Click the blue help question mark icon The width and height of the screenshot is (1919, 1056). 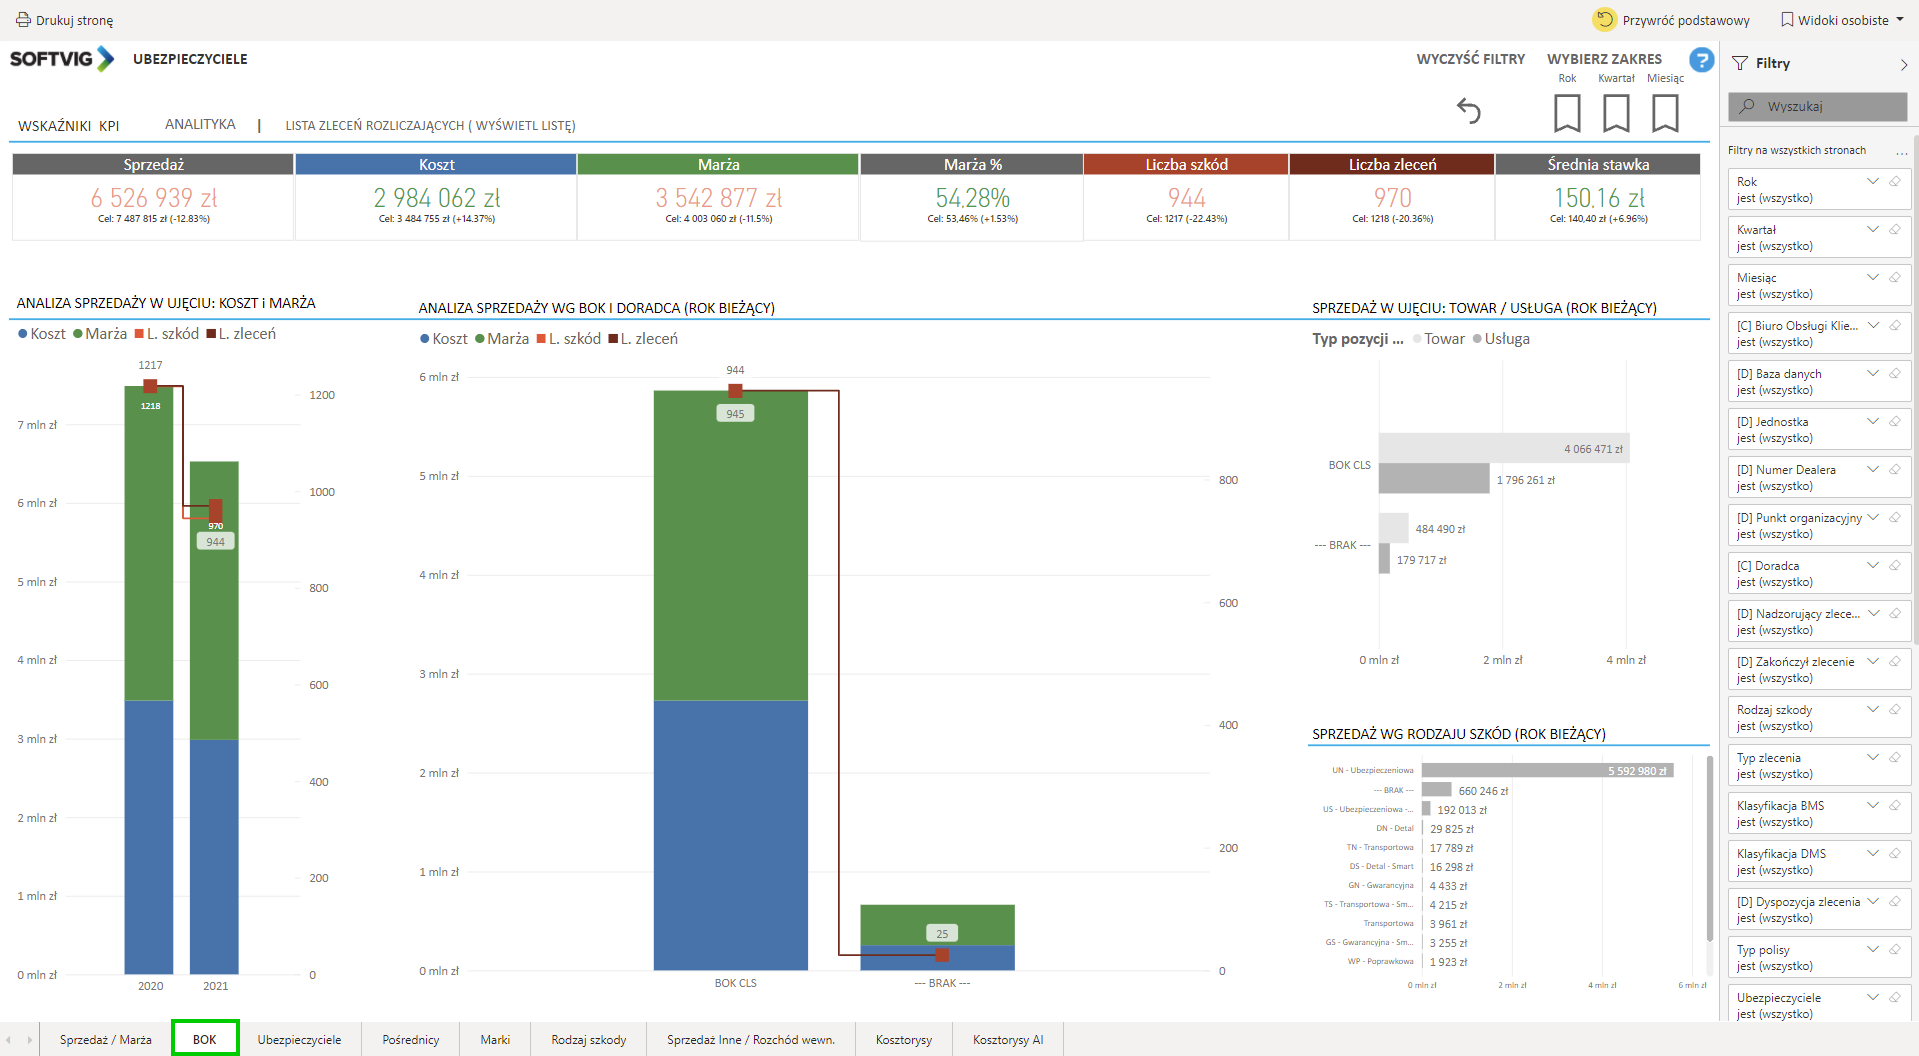(x=1701, y=60)
